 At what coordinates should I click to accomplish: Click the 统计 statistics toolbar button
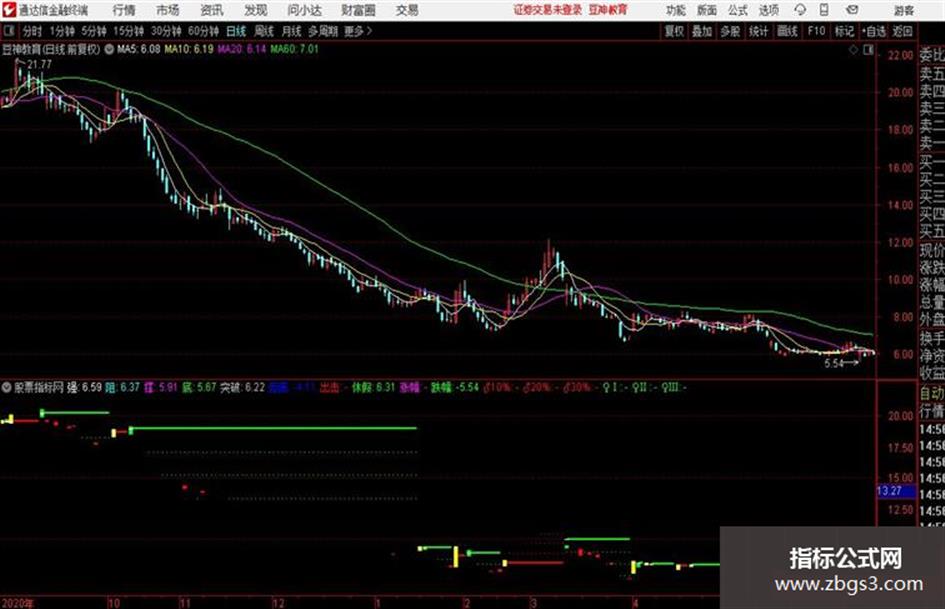[x=759, y=31]
